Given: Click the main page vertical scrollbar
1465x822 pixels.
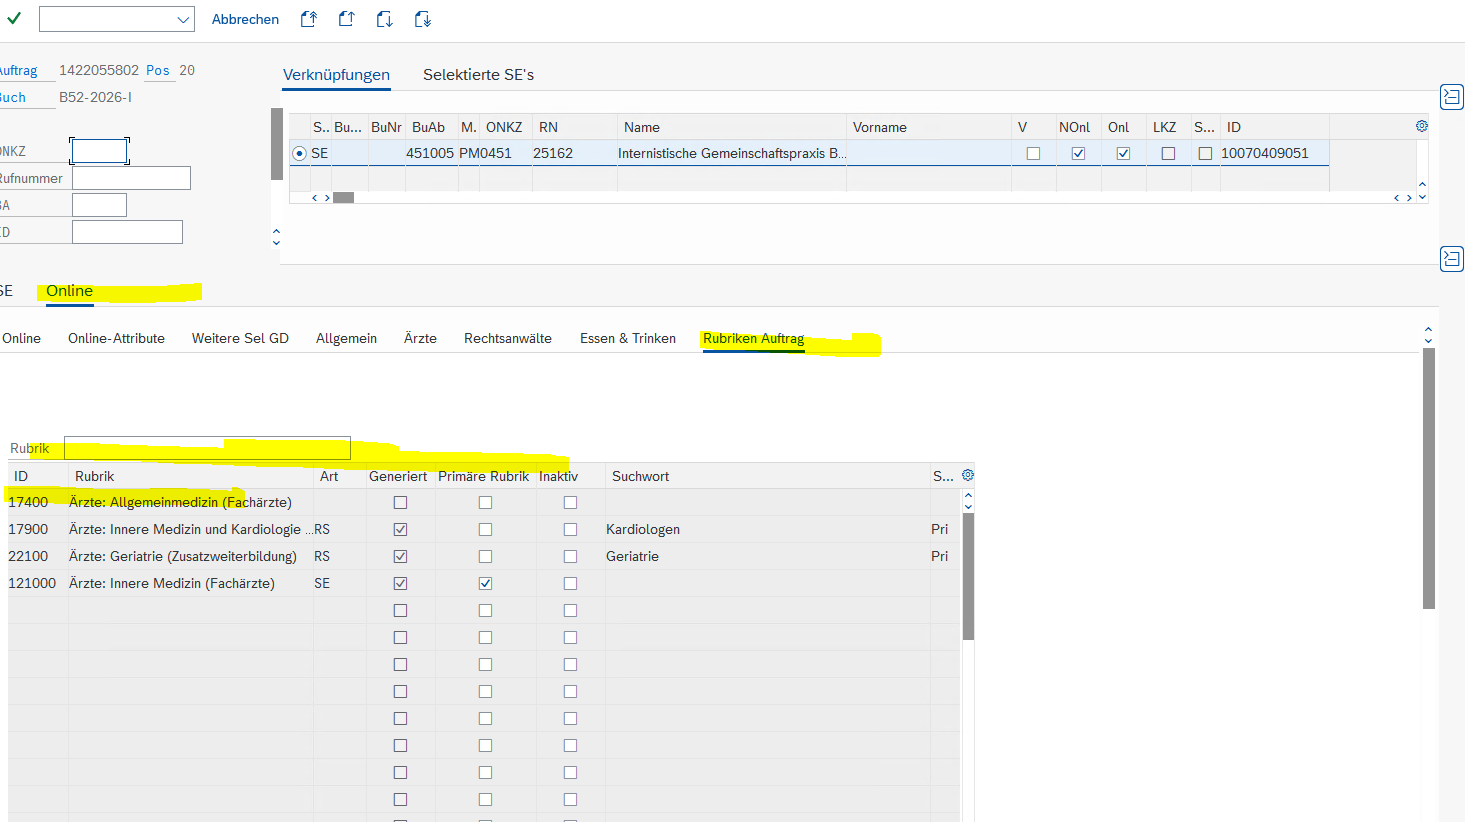Looking at the screenshot, I should coord(1429,478).
